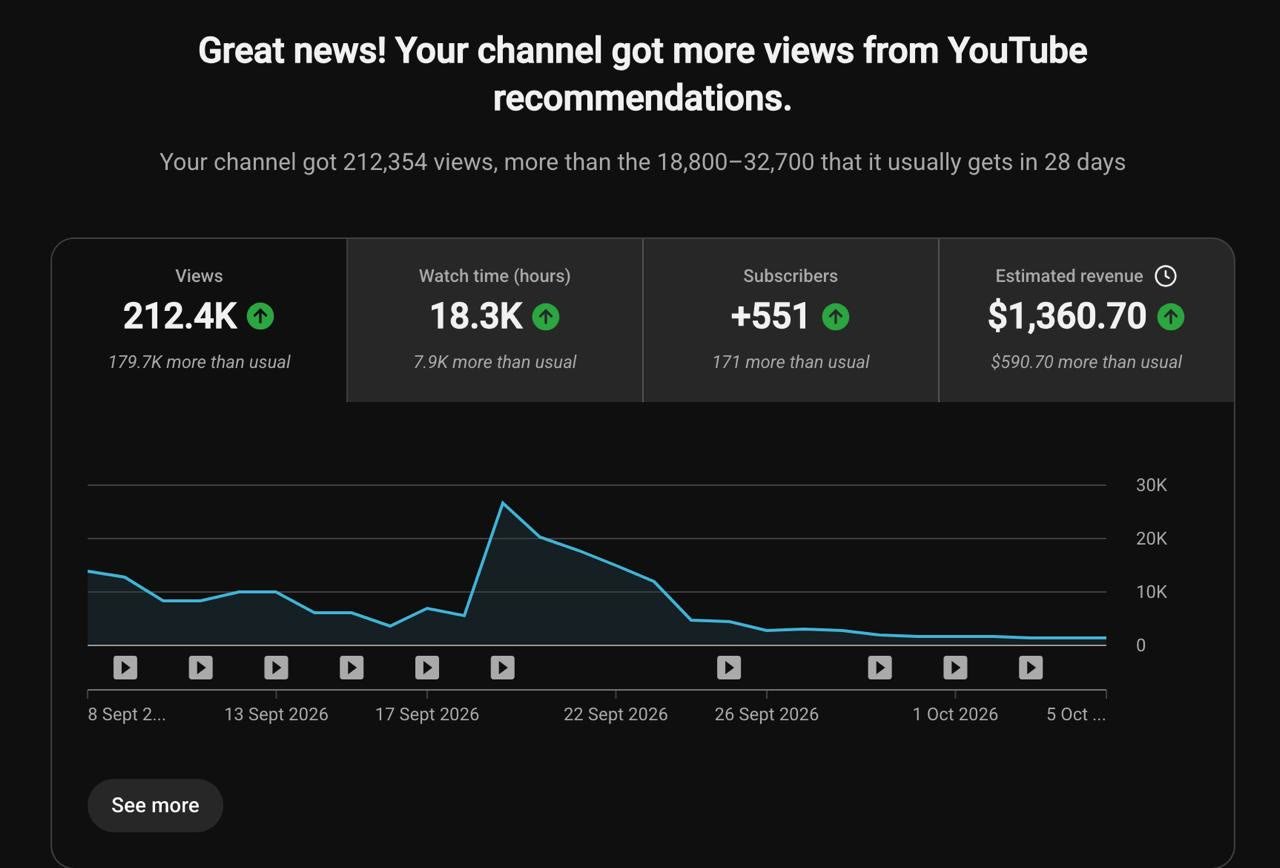Switch to the Estimated revenue tab
This screenshot has height=868, width=1280.
[1087, 320]
